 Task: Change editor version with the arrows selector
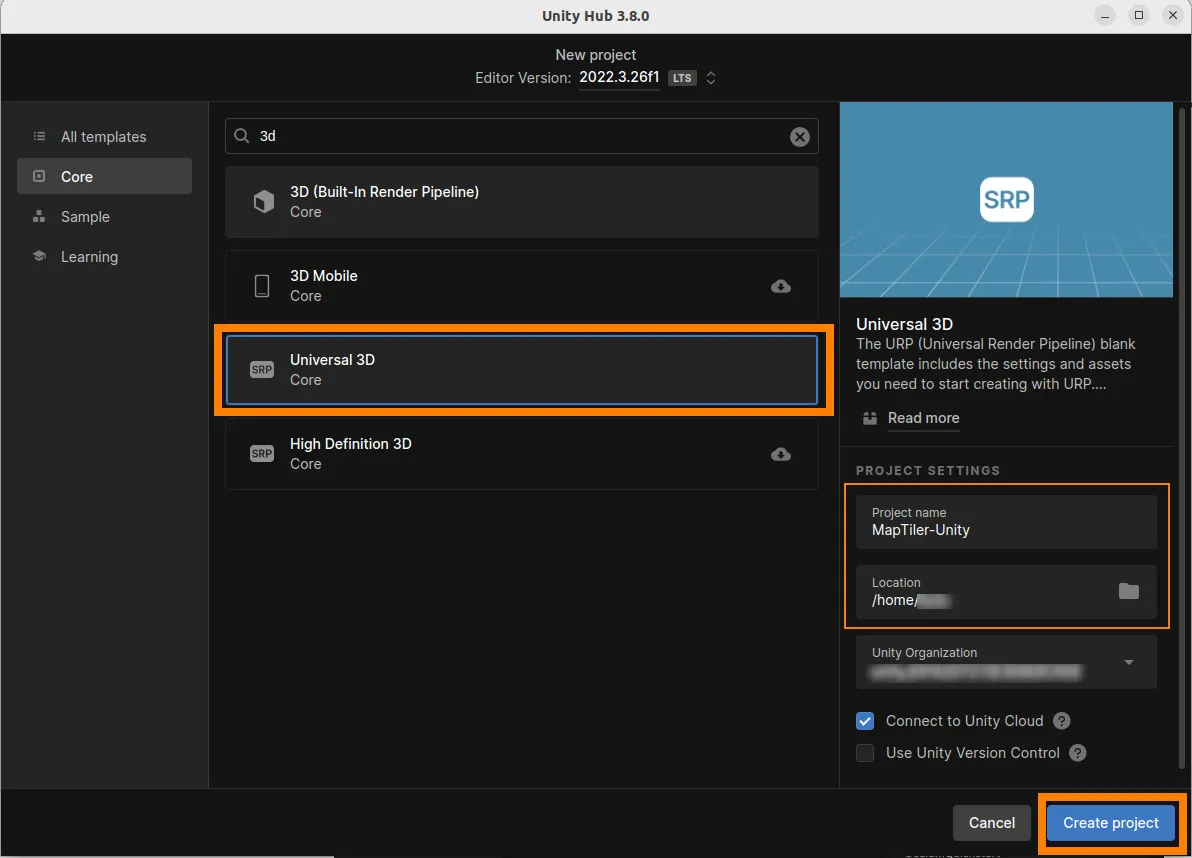click(711, 78)
